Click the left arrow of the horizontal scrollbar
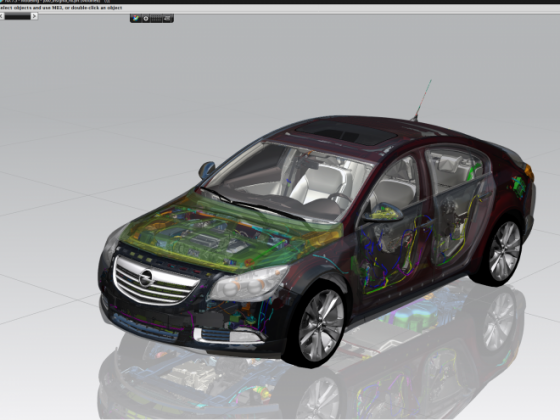The width and height of the screenshot is (560, 420). (x=1, y=16)
